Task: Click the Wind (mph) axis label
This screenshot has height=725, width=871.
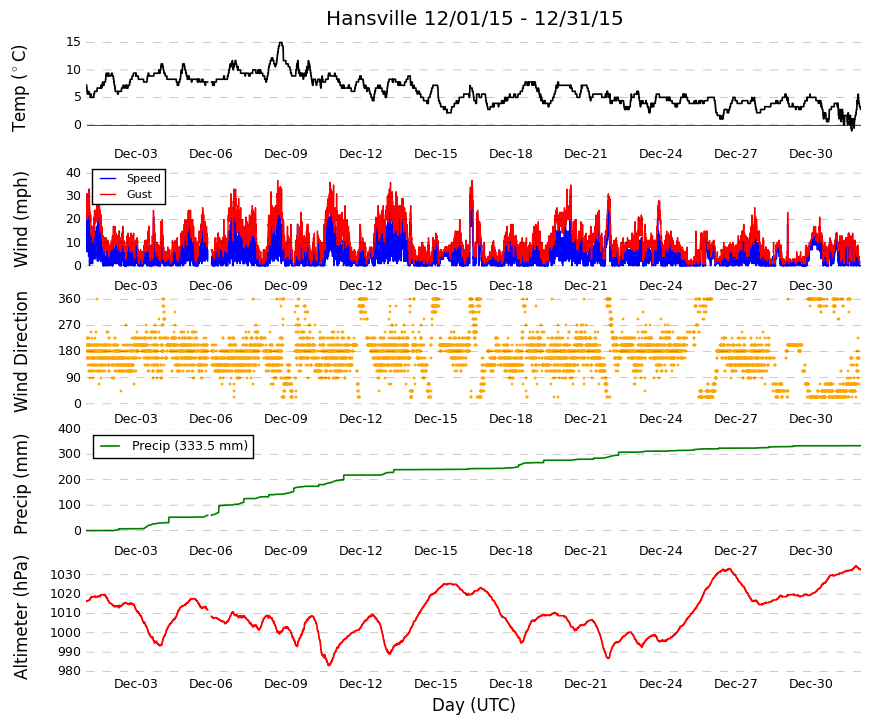Action: pyautogui.click(x=20, y=219)
